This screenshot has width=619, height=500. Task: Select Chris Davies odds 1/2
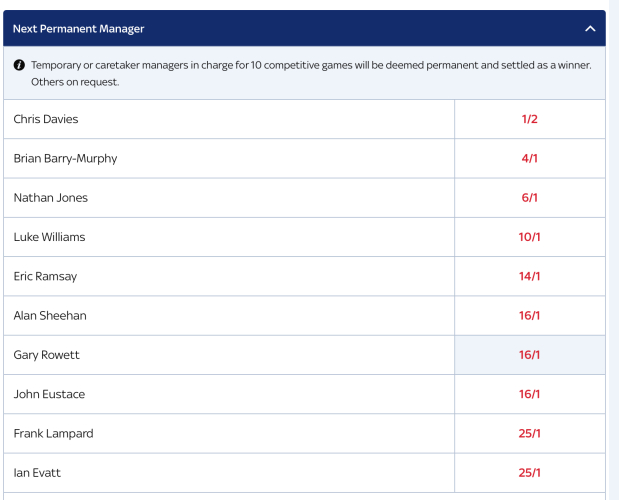click(x=529, y=119)
